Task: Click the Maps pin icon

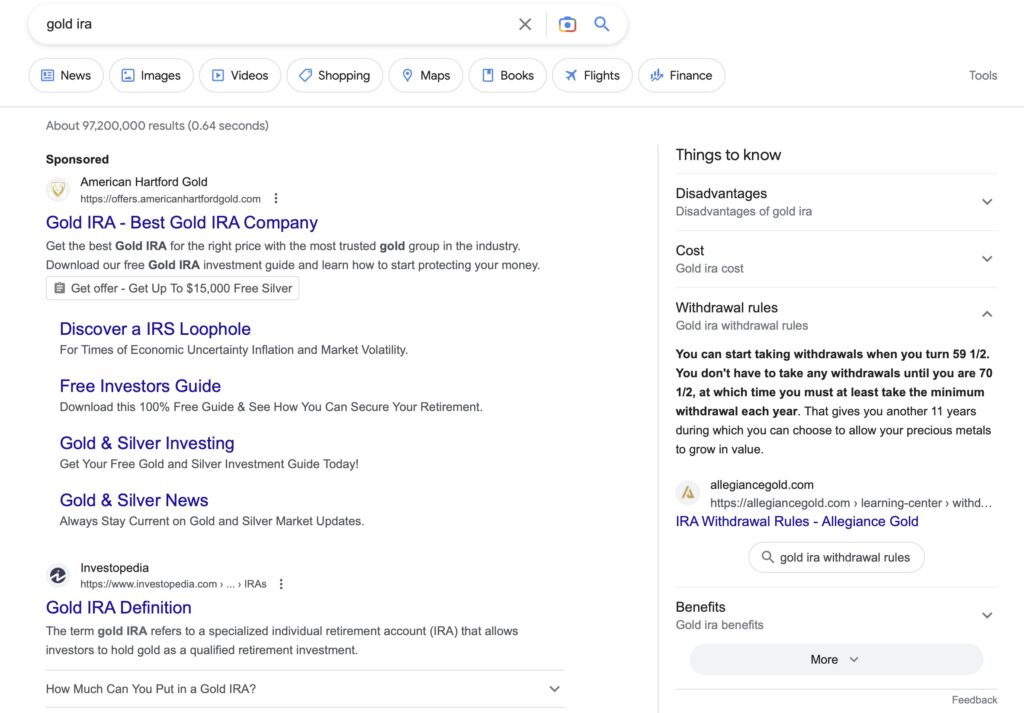Action: click(x=407, y=75)
